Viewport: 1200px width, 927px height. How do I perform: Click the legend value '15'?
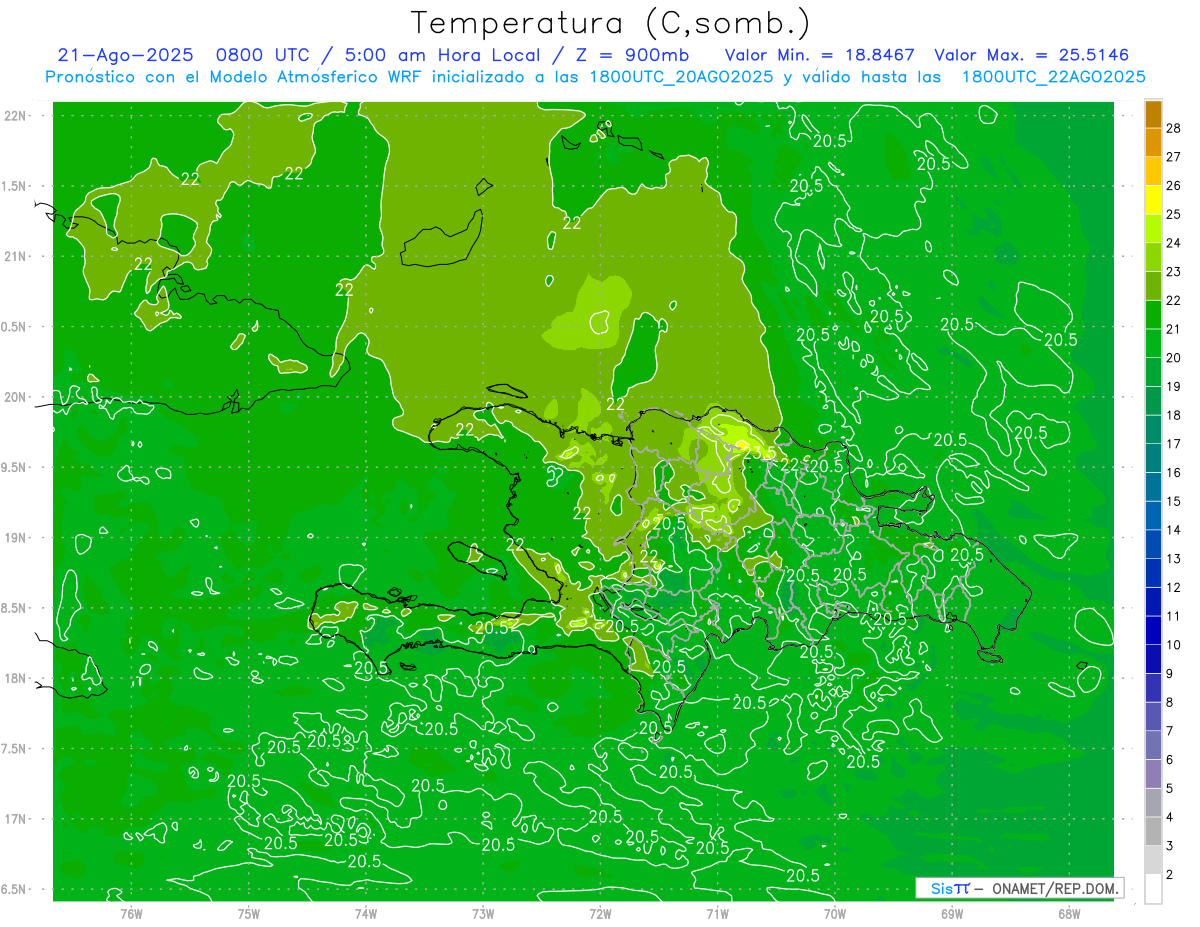pos(1174,502)
